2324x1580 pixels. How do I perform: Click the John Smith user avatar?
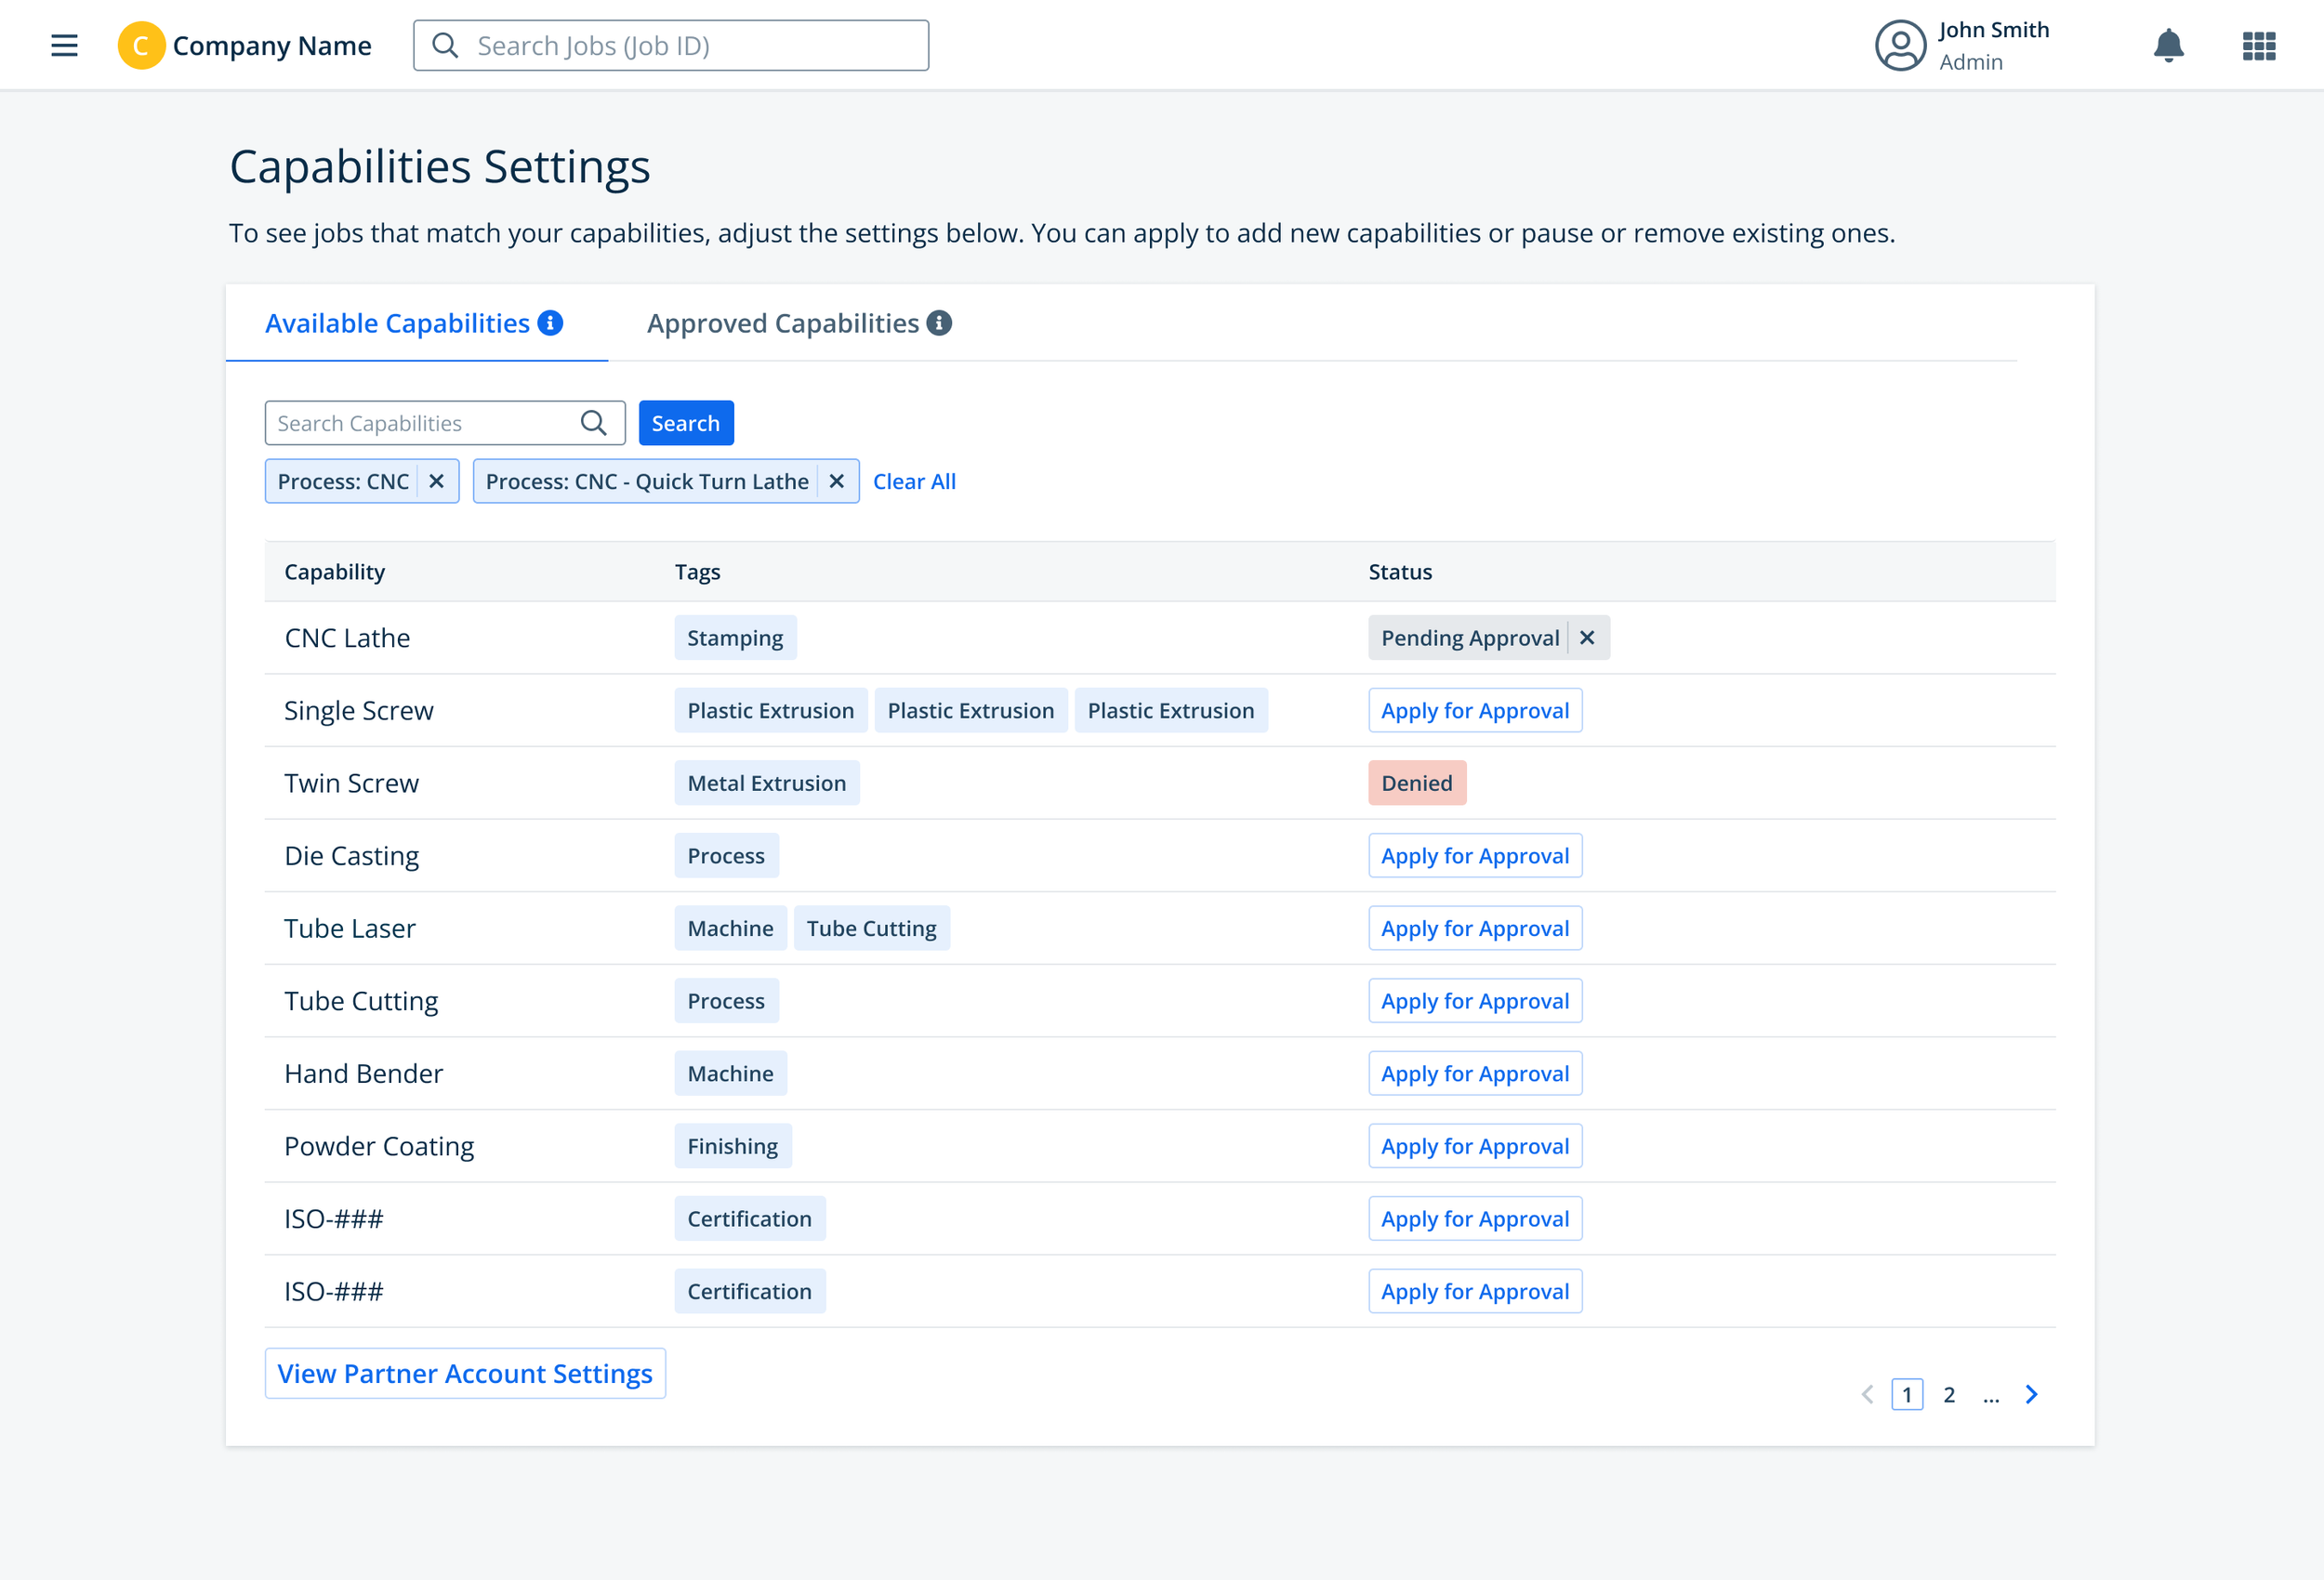pyautogui.click(x=1900, y=45)
